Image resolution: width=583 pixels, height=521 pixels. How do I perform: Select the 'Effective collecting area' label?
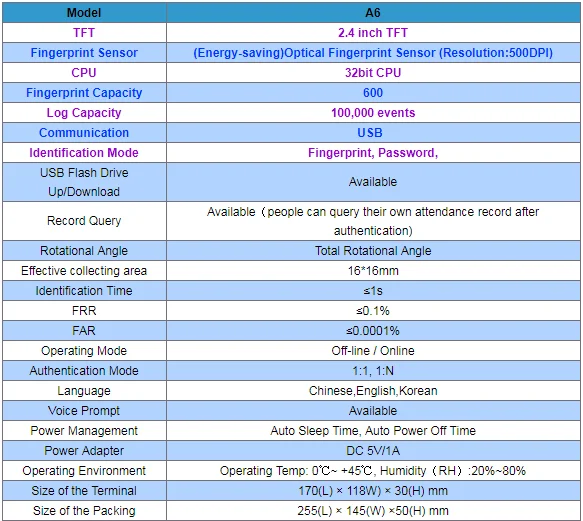tap(84, 271)
